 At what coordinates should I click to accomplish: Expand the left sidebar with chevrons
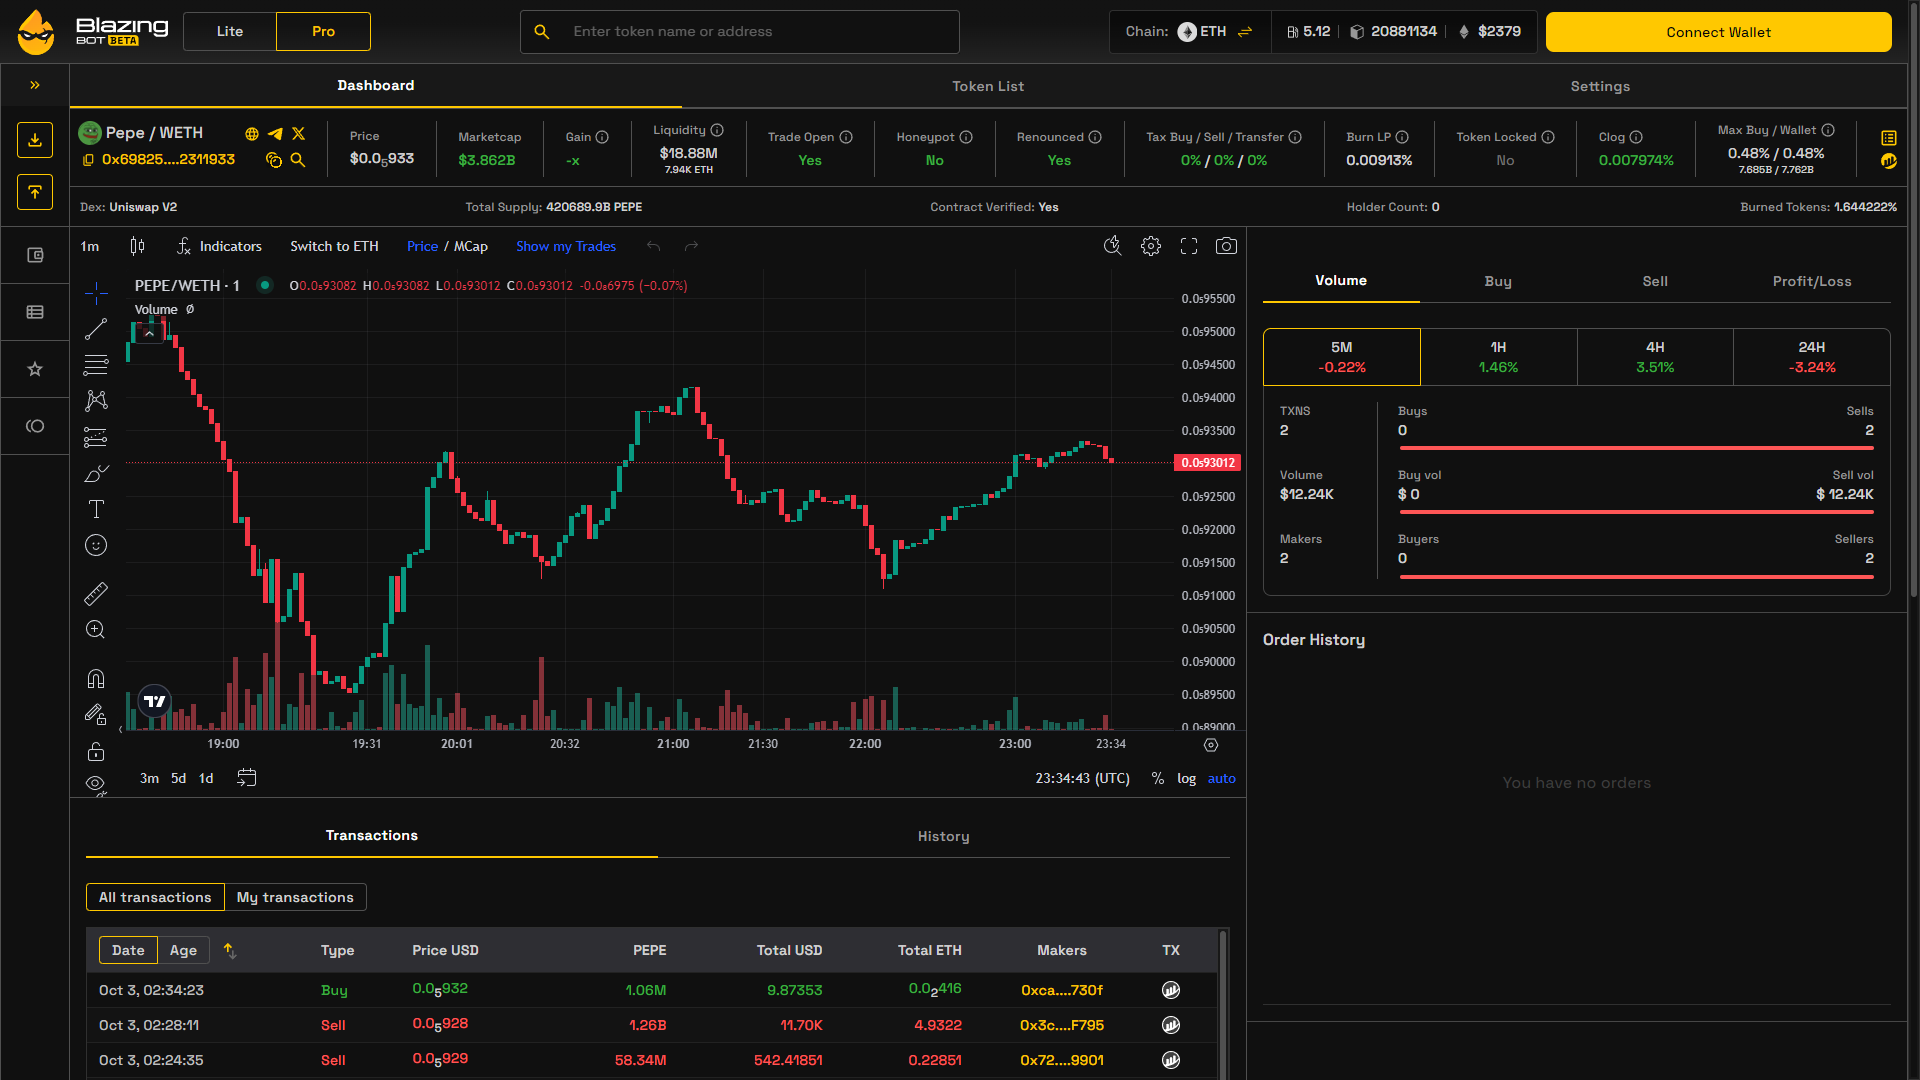coord(35,86)
